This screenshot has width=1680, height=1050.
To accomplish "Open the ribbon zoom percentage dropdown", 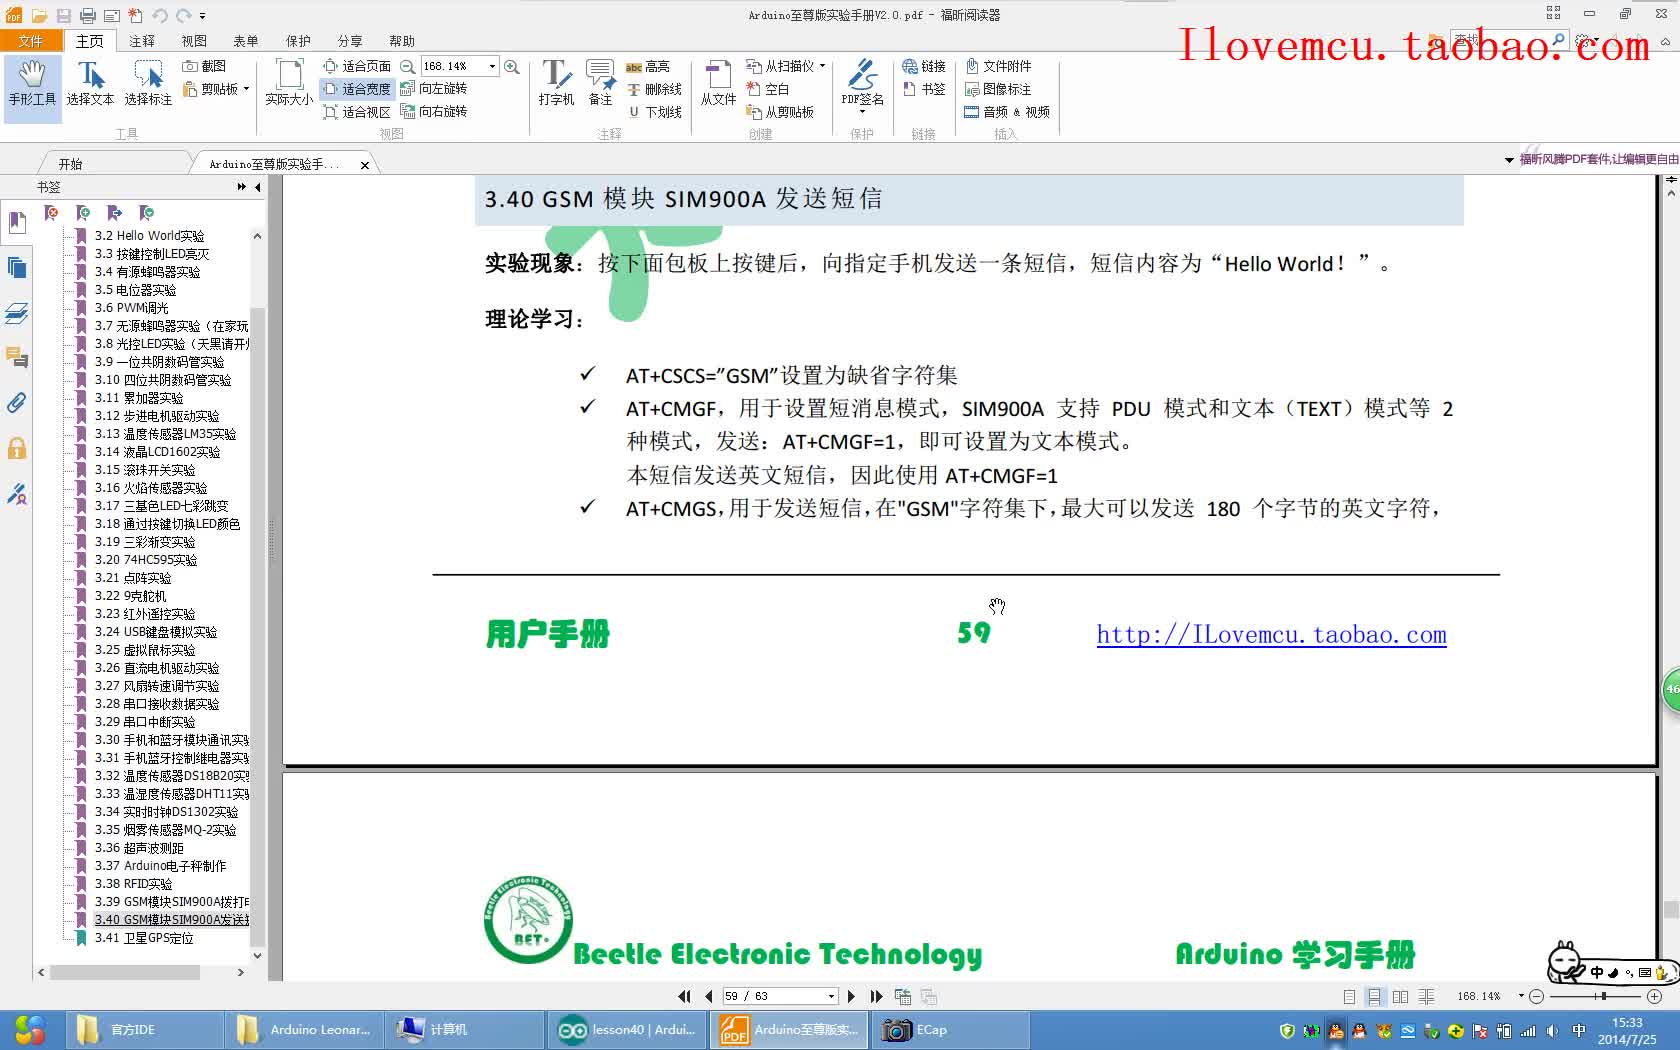I will (492, 67).
